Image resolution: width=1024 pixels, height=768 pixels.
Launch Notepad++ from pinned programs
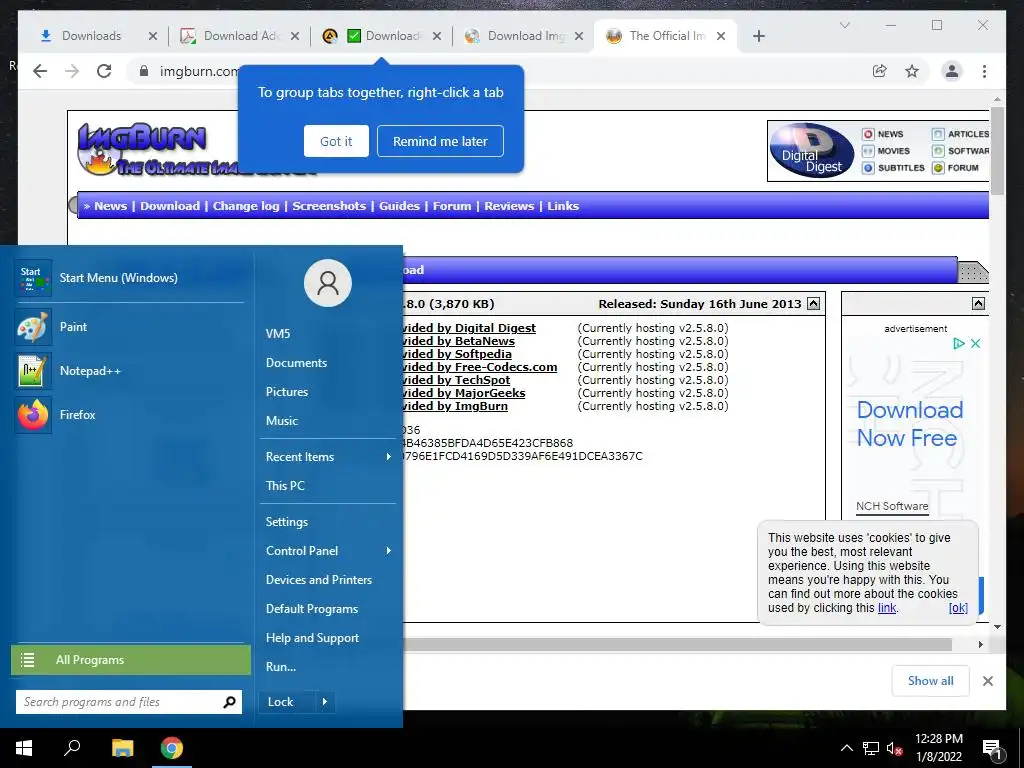click(129, 370)
